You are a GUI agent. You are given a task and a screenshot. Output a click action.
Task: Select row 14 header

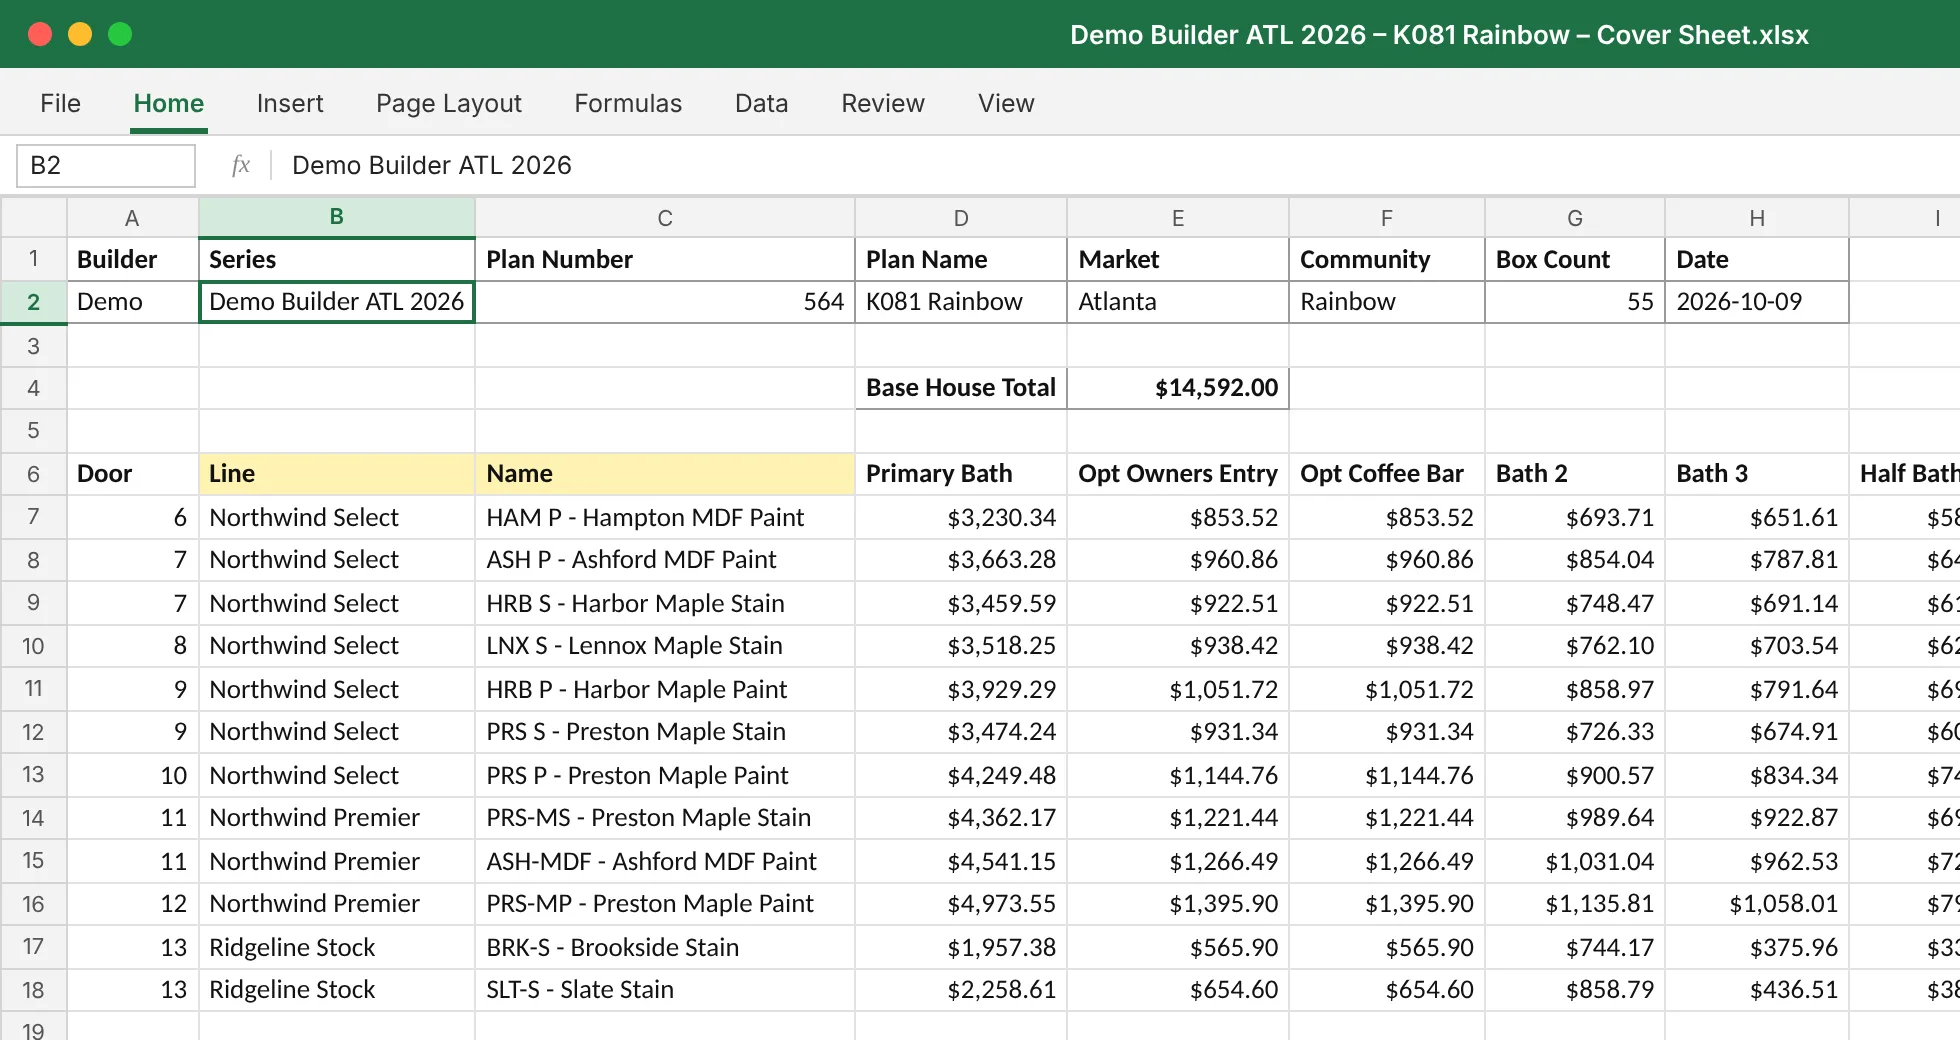[x=33, y=818]
